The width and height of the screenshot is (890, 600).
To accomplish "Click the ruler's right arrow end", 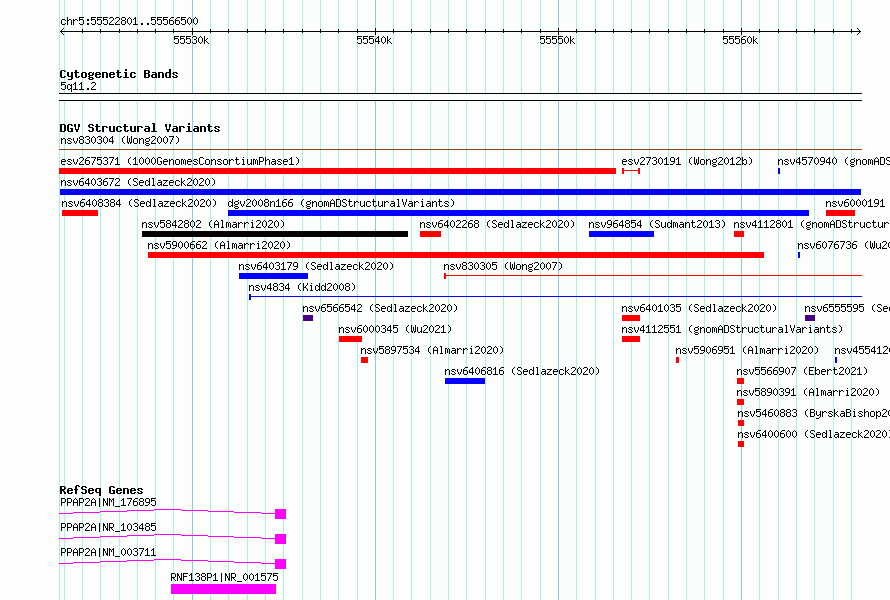I will pos(858,31).
